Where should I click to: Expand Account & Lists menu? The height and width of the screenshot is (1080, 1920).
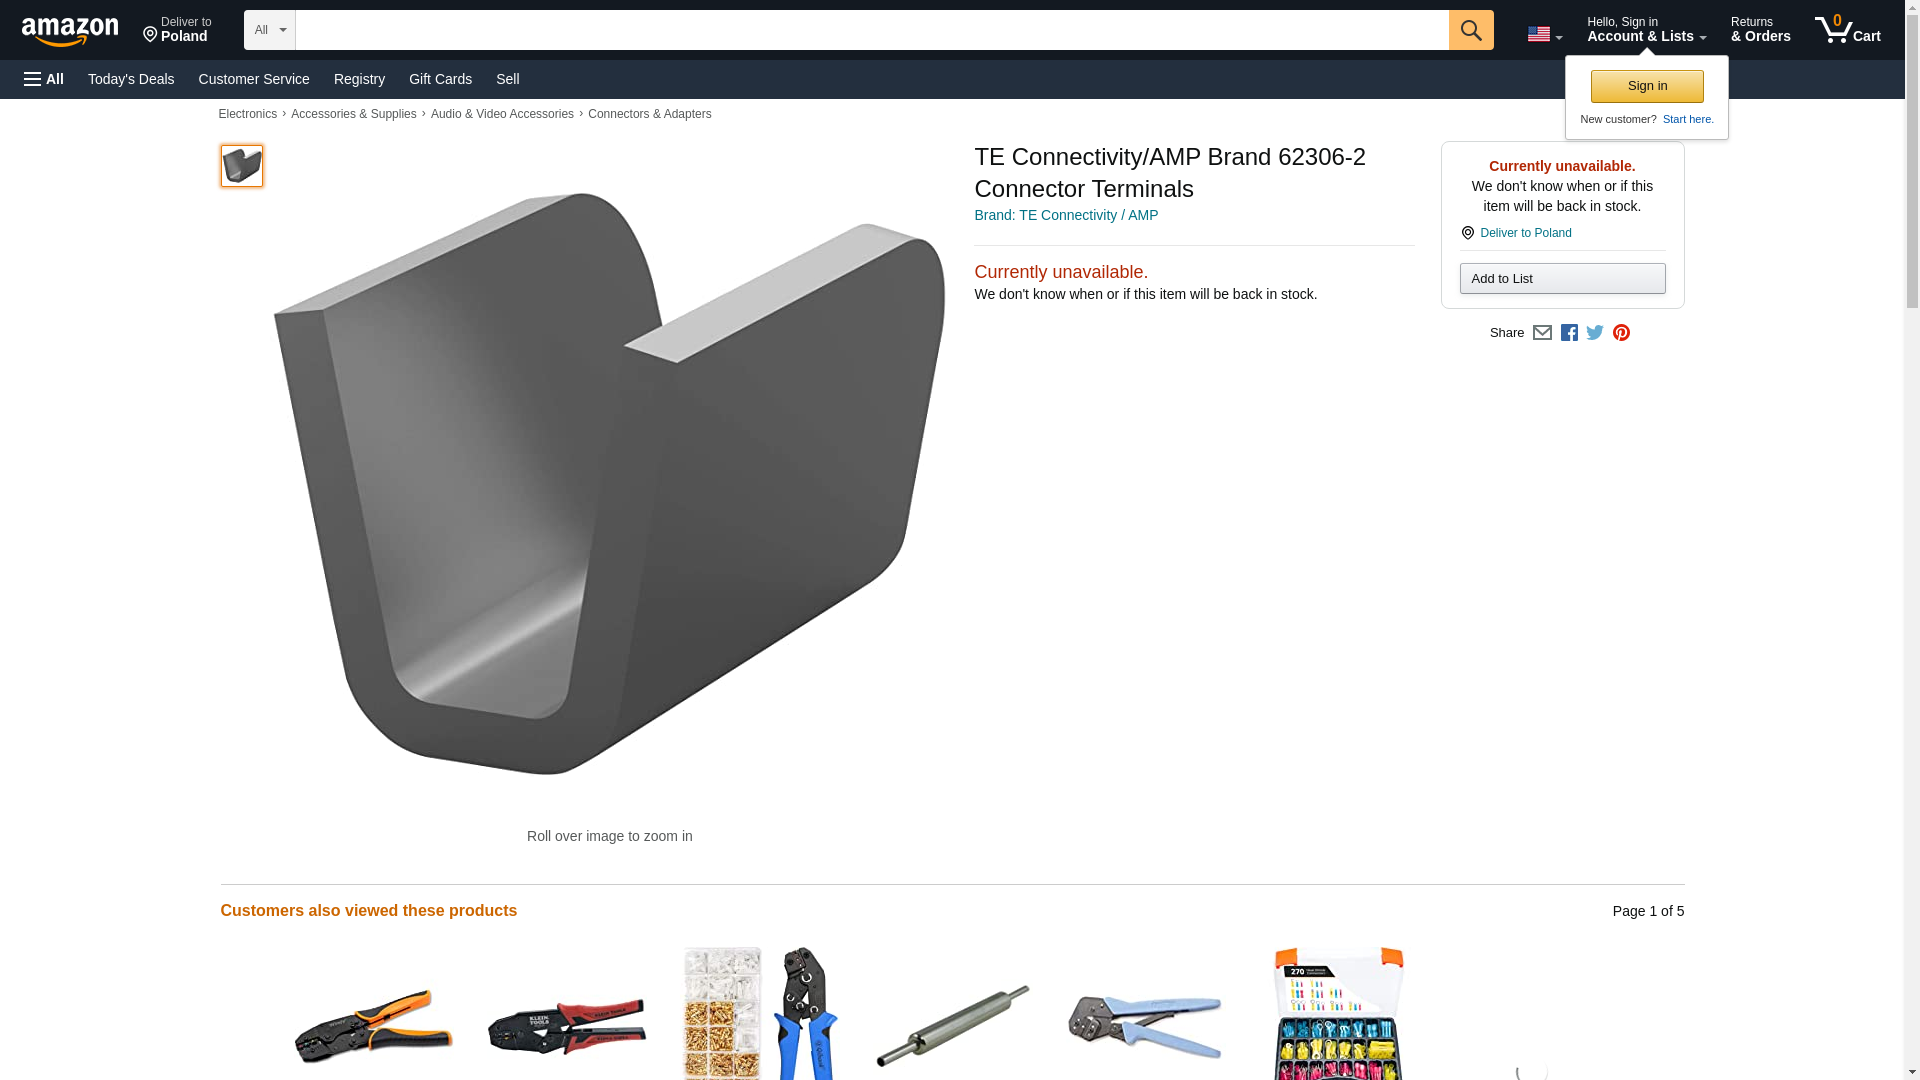[x=1646, y=29]
